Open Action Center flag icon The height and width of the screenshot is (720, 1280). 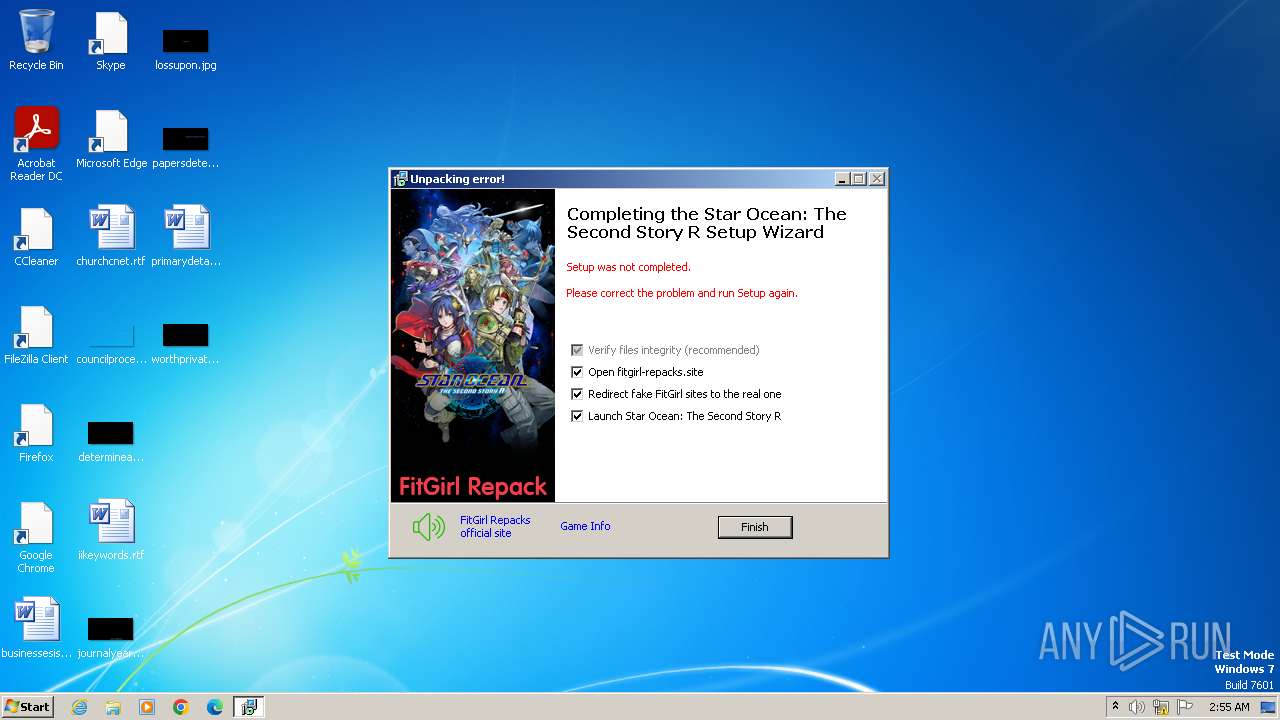[x=1185, y=707]
